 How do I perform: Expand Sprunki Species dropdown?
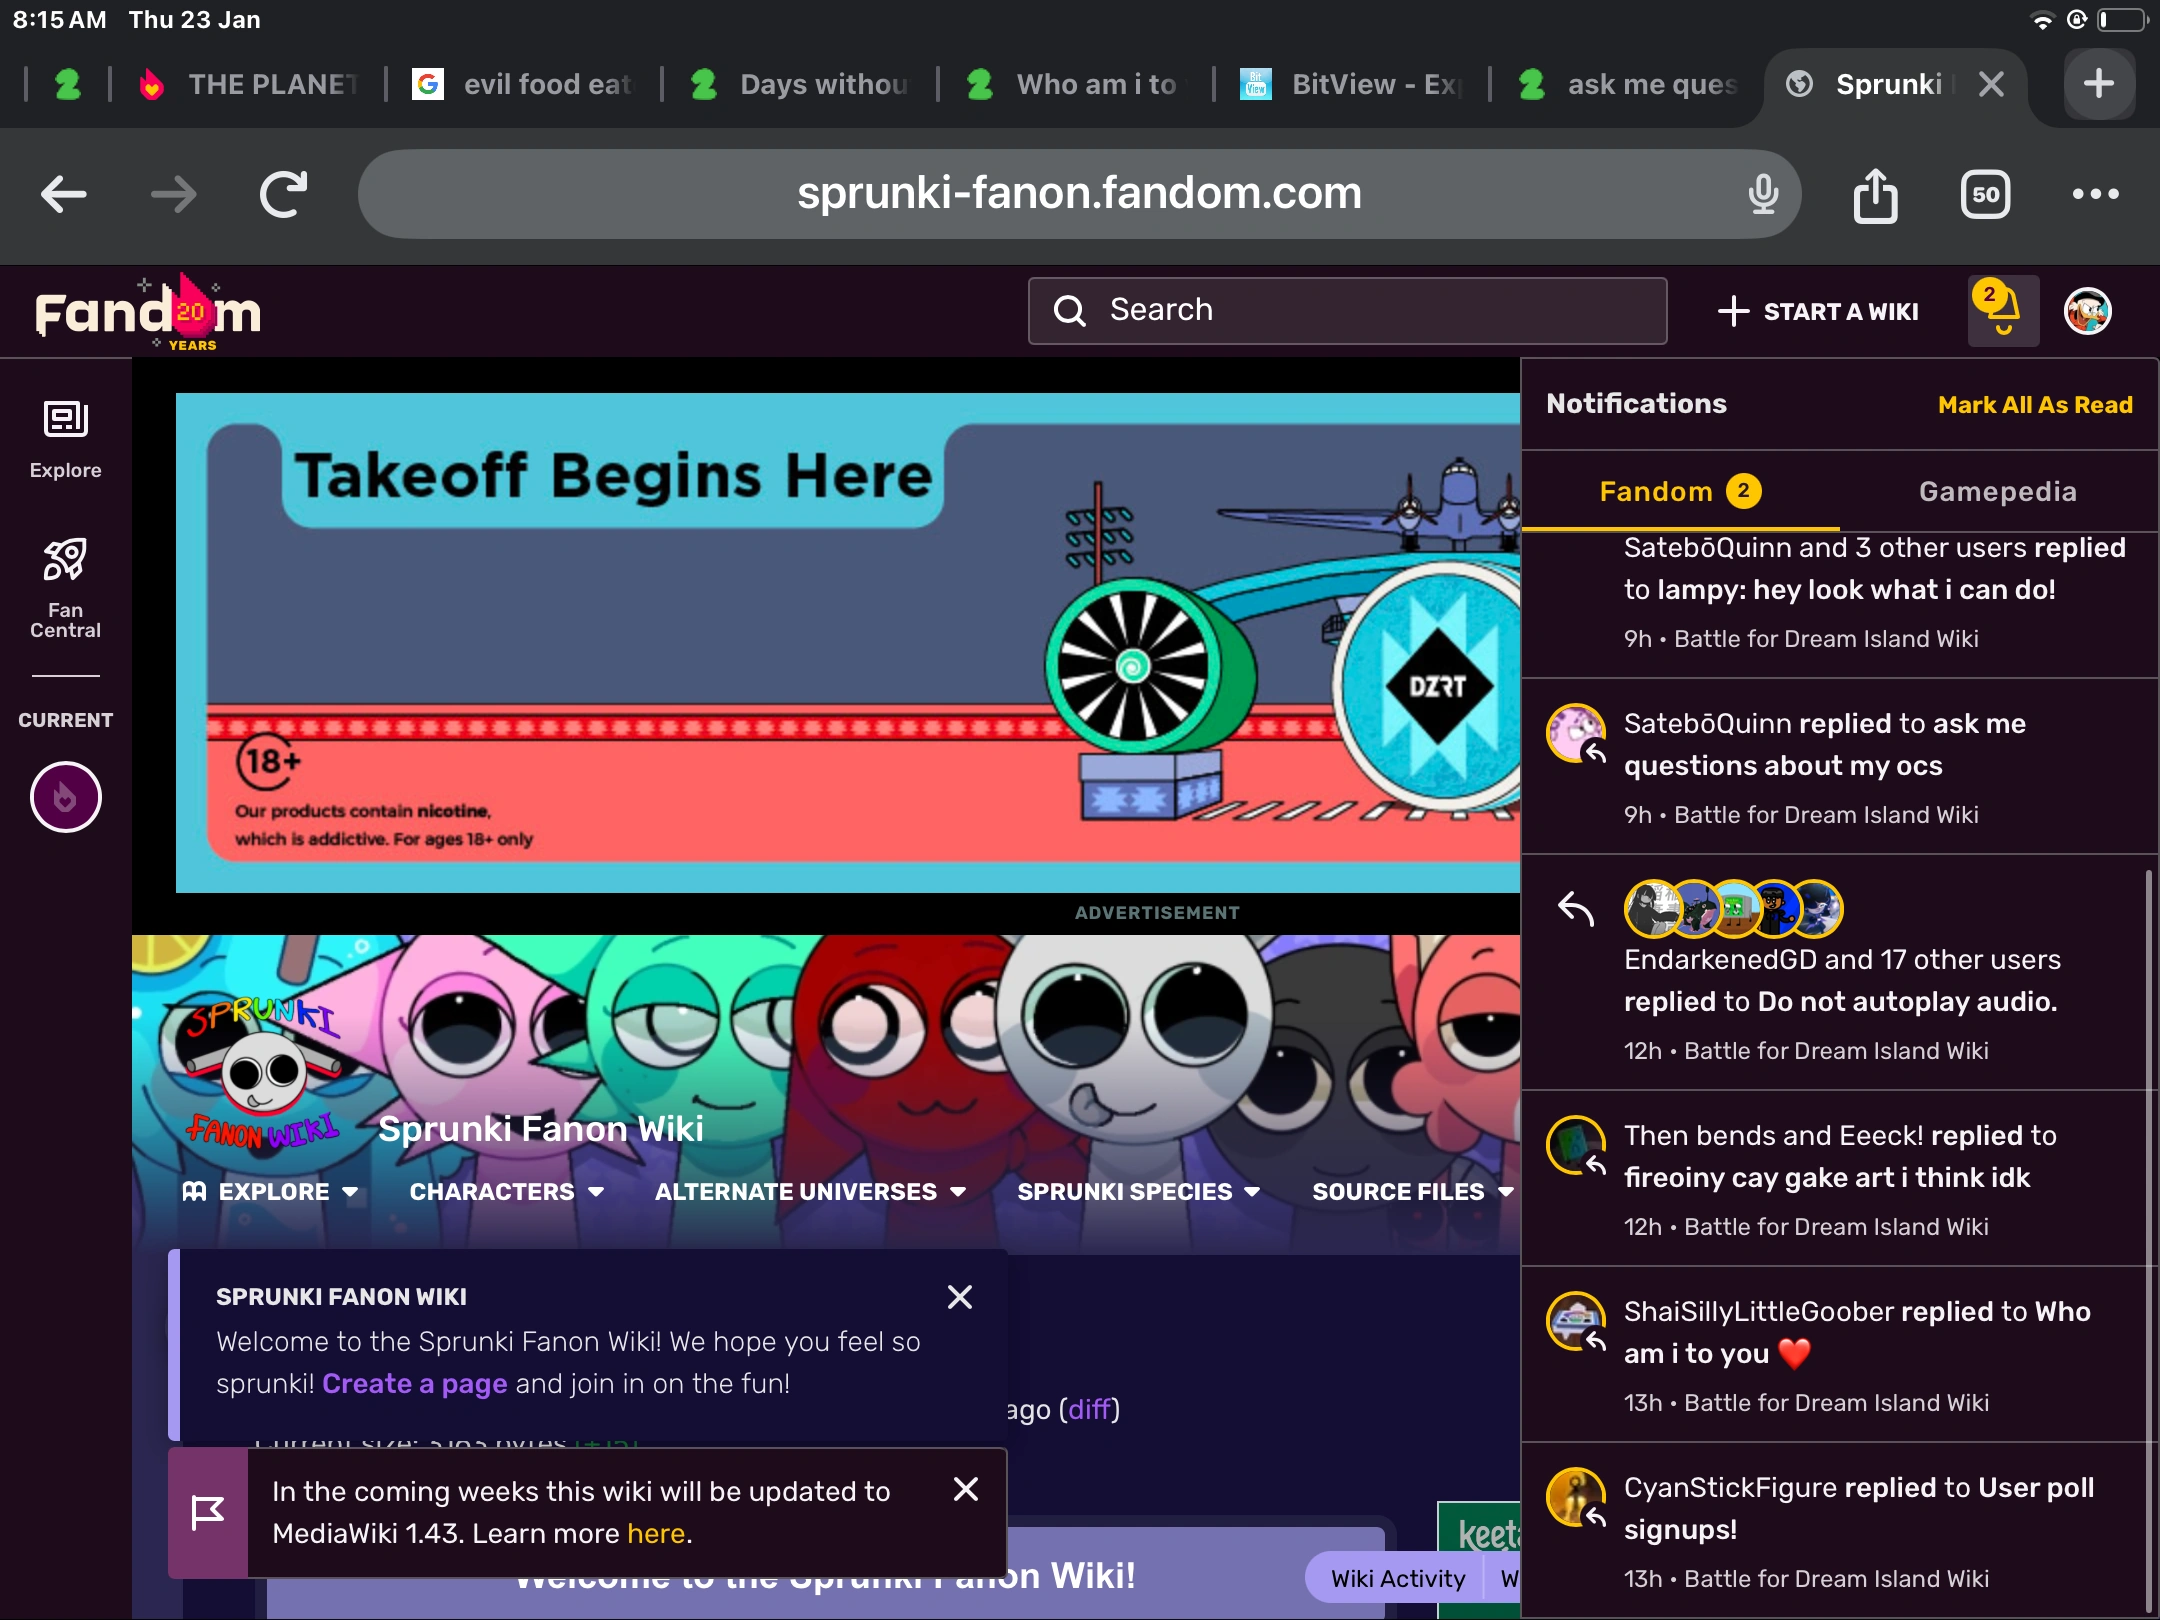(1138, 1192)
